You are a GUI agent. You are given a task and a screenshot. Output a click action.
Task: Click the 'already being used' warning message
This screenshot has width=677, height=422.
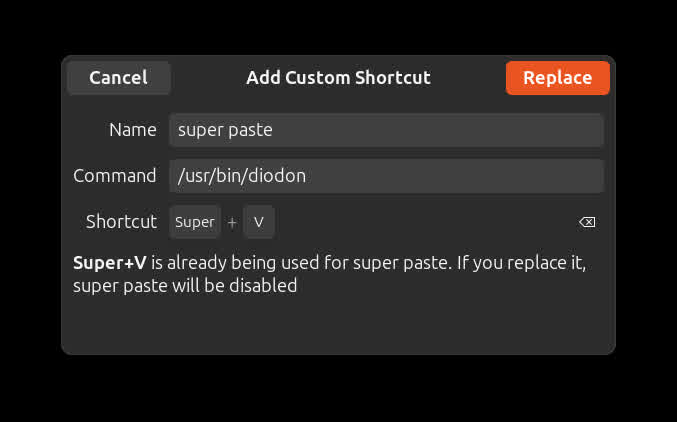360,264
